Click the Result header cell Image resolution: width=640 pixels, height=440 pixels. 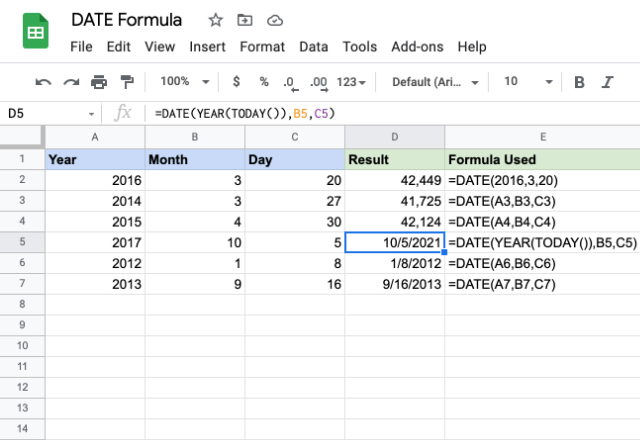click(395, 159)
